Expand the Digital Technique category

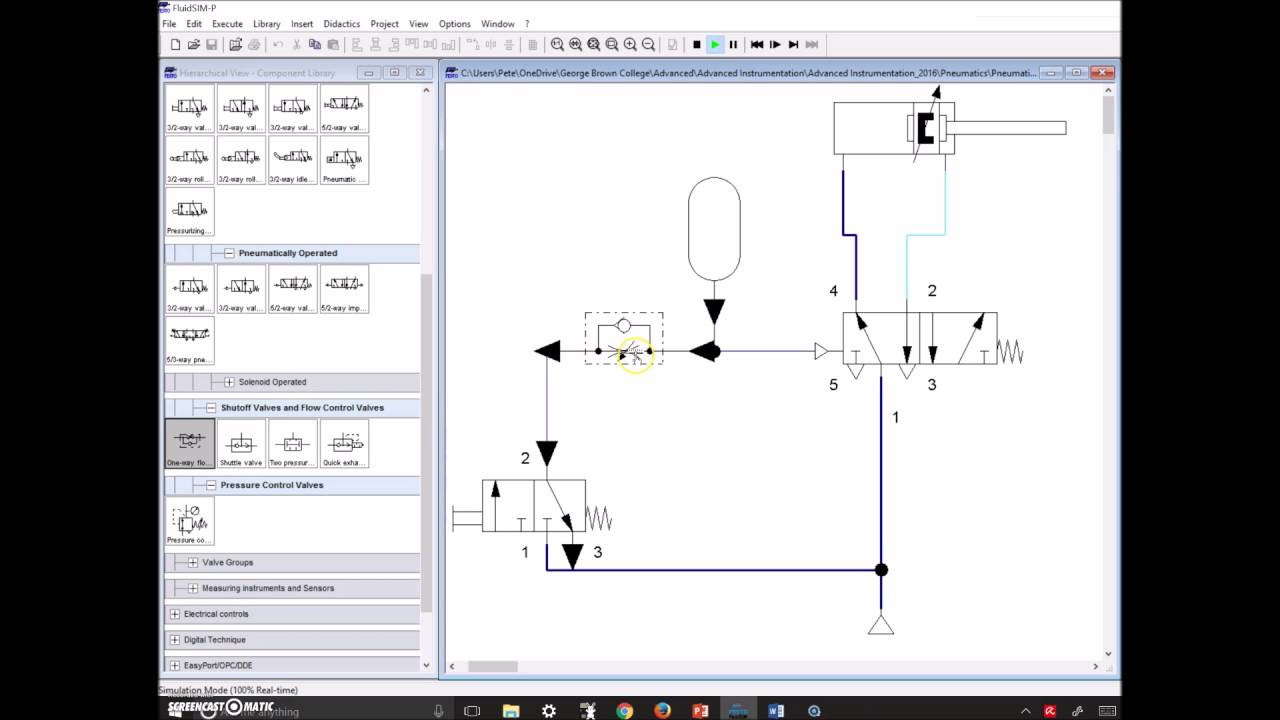coord(175,640)
